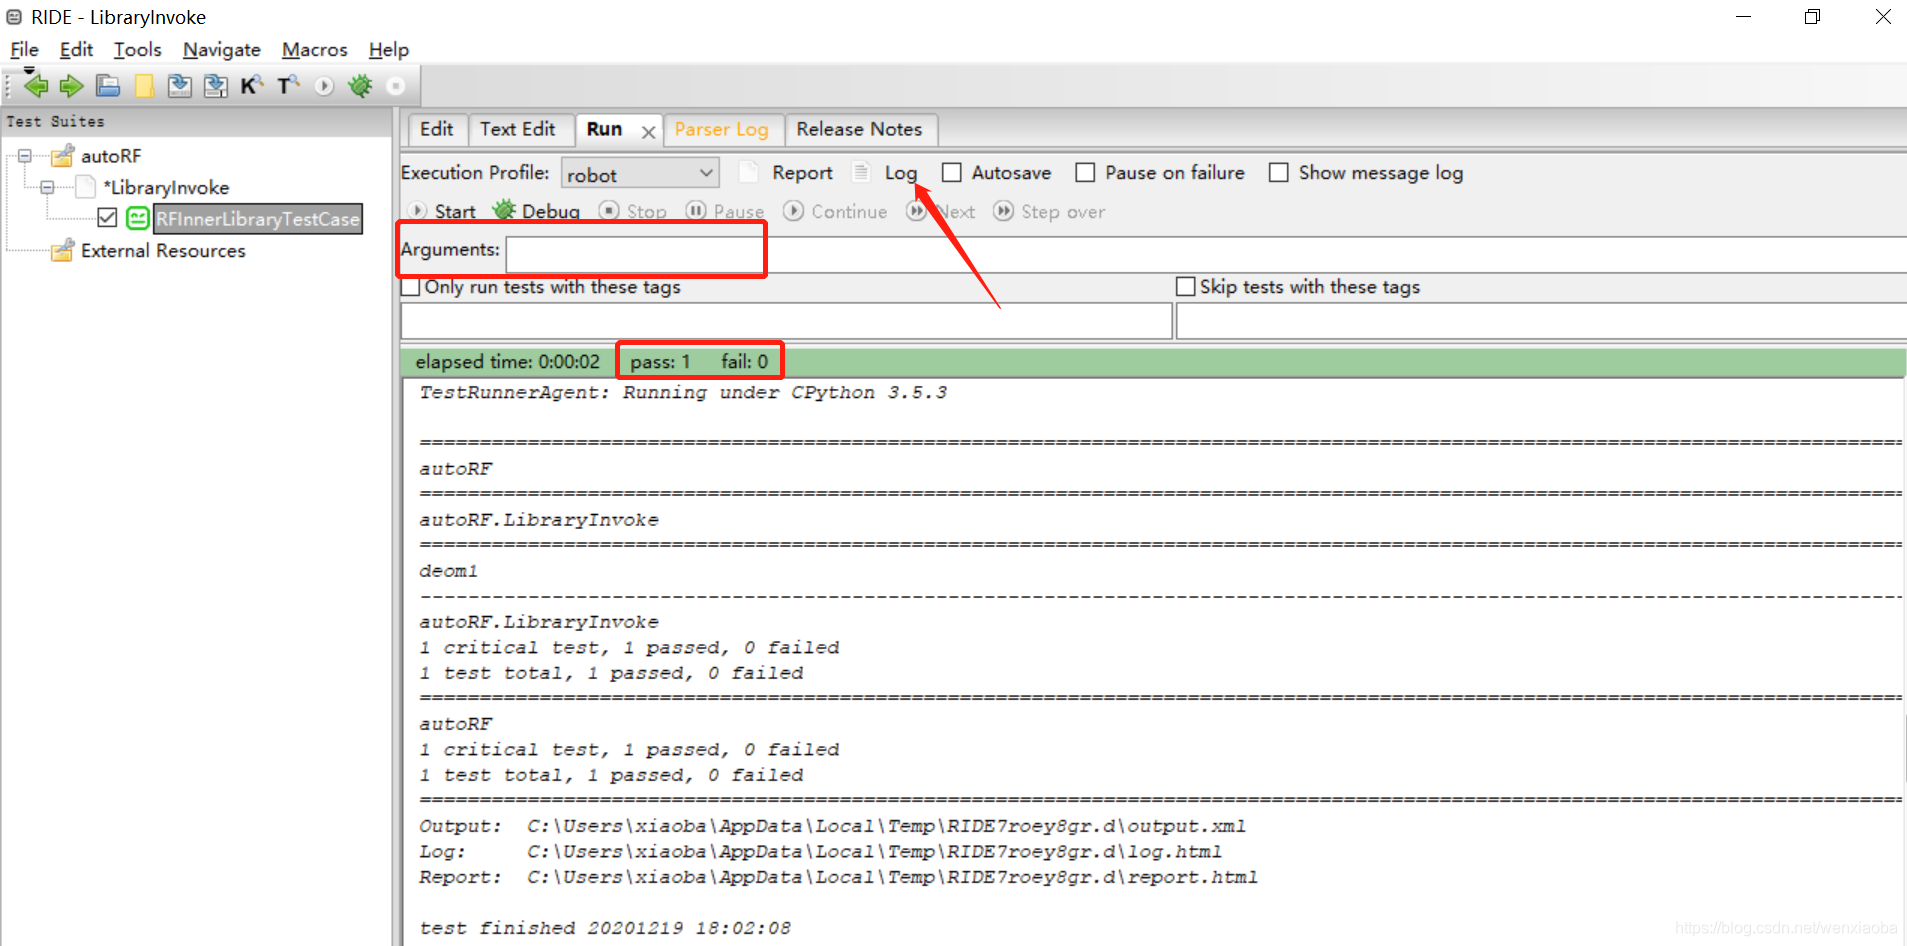Image resolution: width=1907 pixels, height=946 pixels.
Task: Click the Stop run button
Action: (x=632, y=211)
